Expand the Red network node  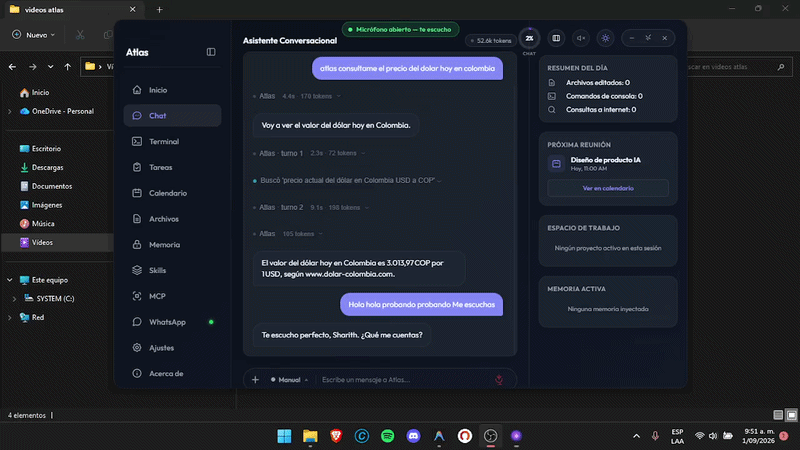point(10,317)
